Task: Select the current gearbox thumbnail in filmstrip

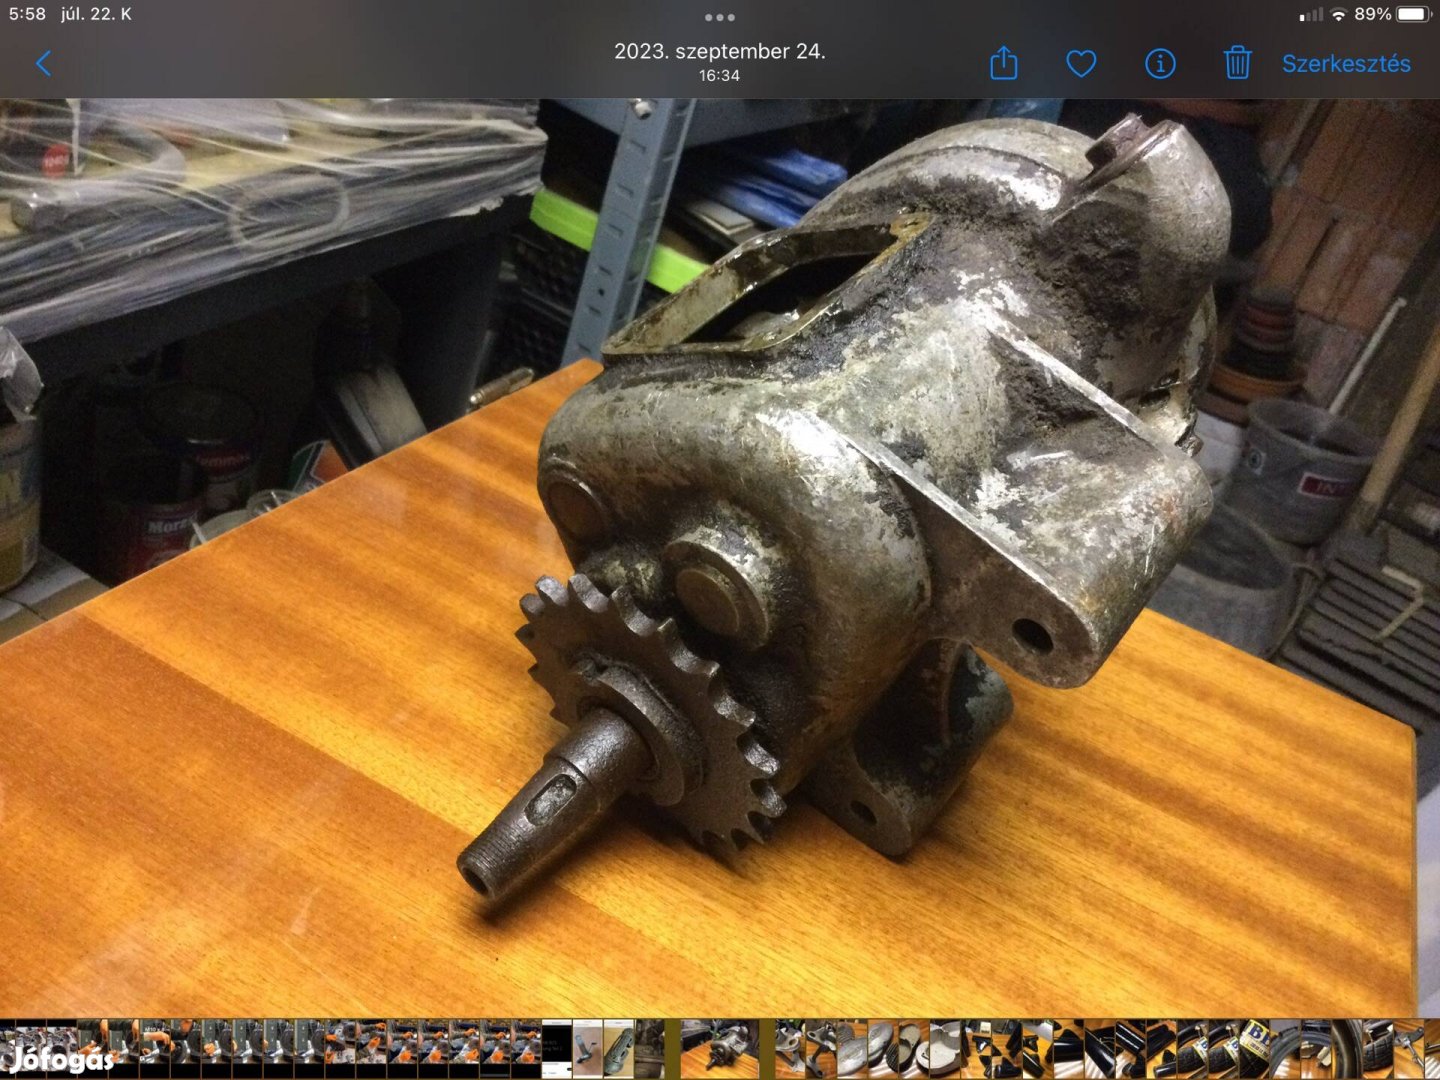Action: point(720,1049)
